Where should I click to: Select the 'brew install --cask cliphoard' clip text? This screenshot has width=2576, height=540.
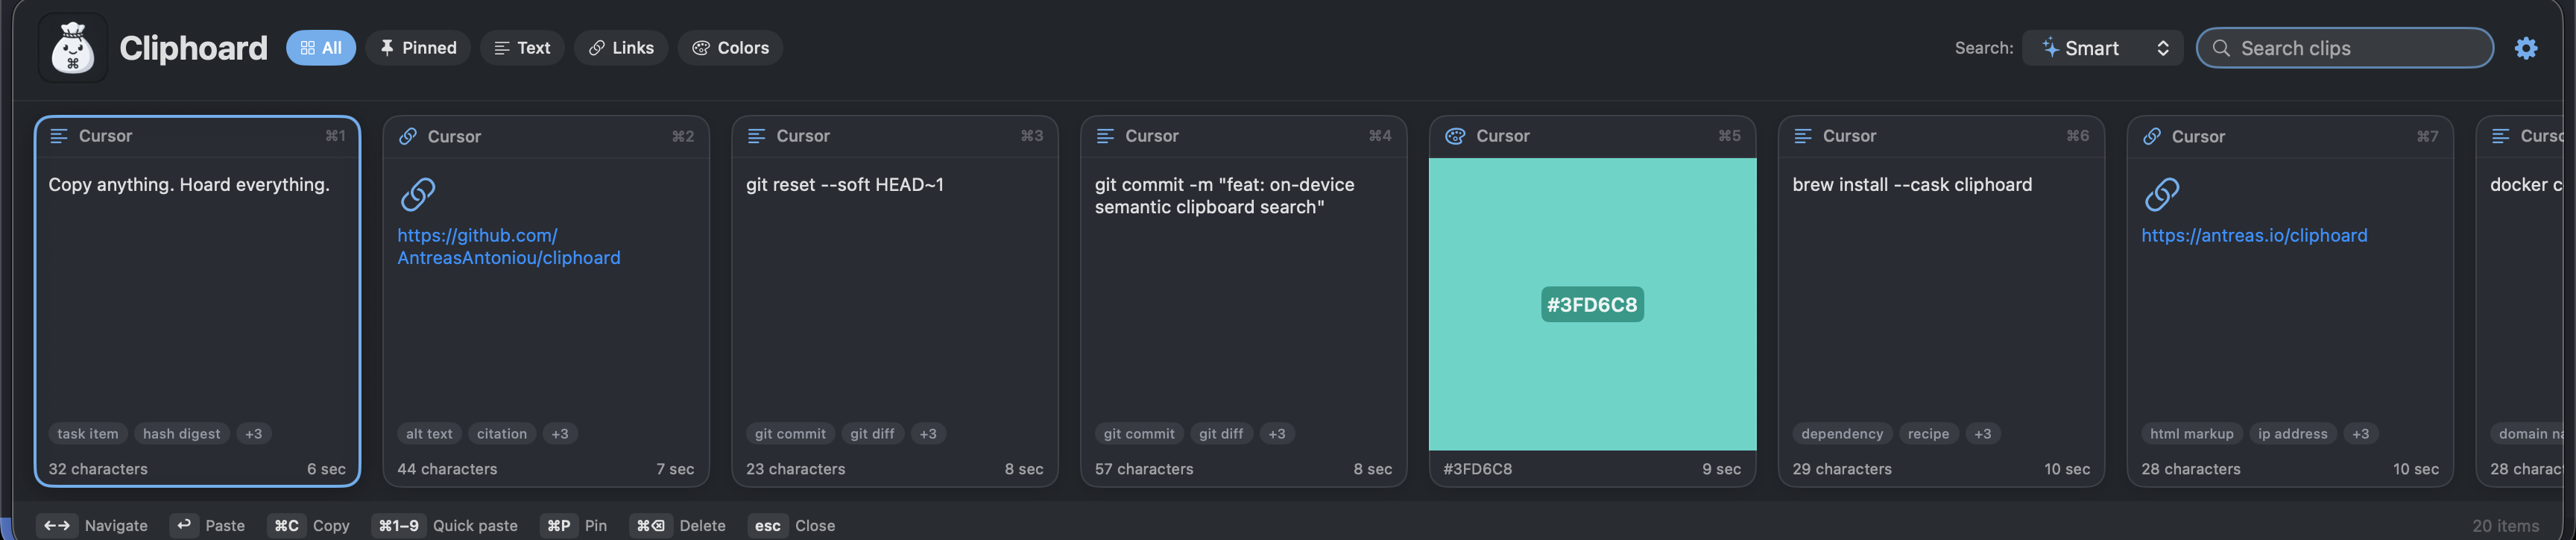(1912, 185)
